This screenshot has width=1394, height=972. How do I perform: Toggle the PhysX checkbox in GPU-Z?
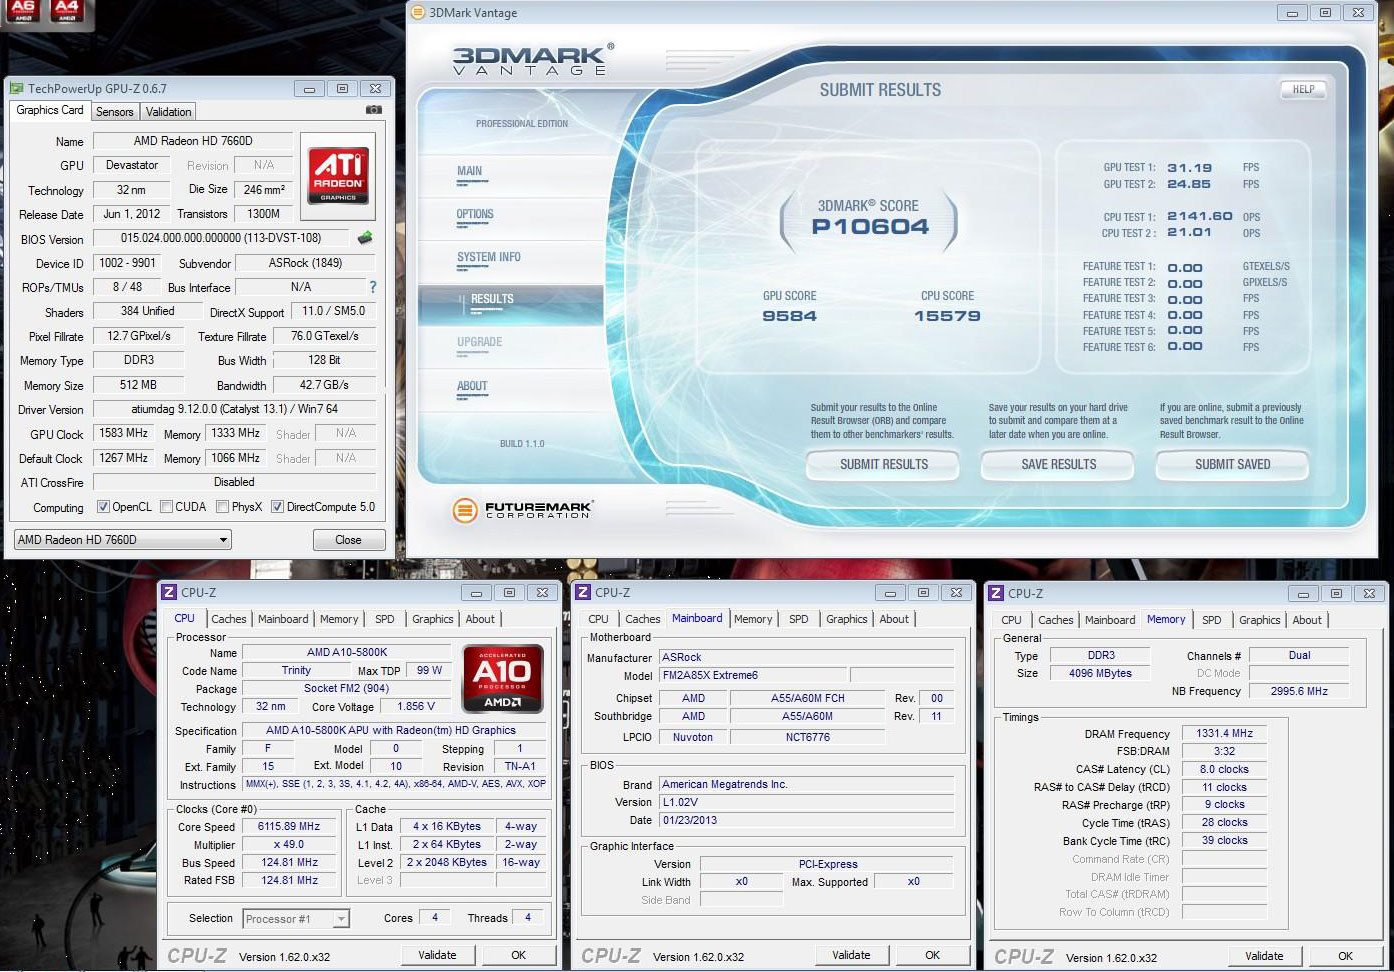point(222,507)
